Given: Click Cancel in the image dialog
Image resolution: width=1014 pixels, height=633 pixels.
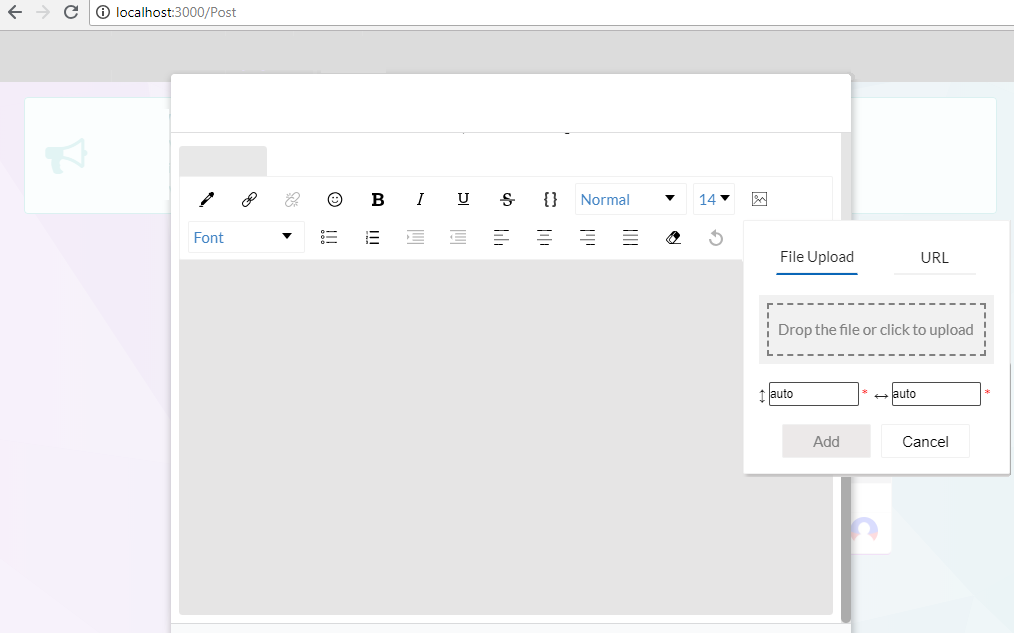Looking at the screenshot, I should pos(924,441).
